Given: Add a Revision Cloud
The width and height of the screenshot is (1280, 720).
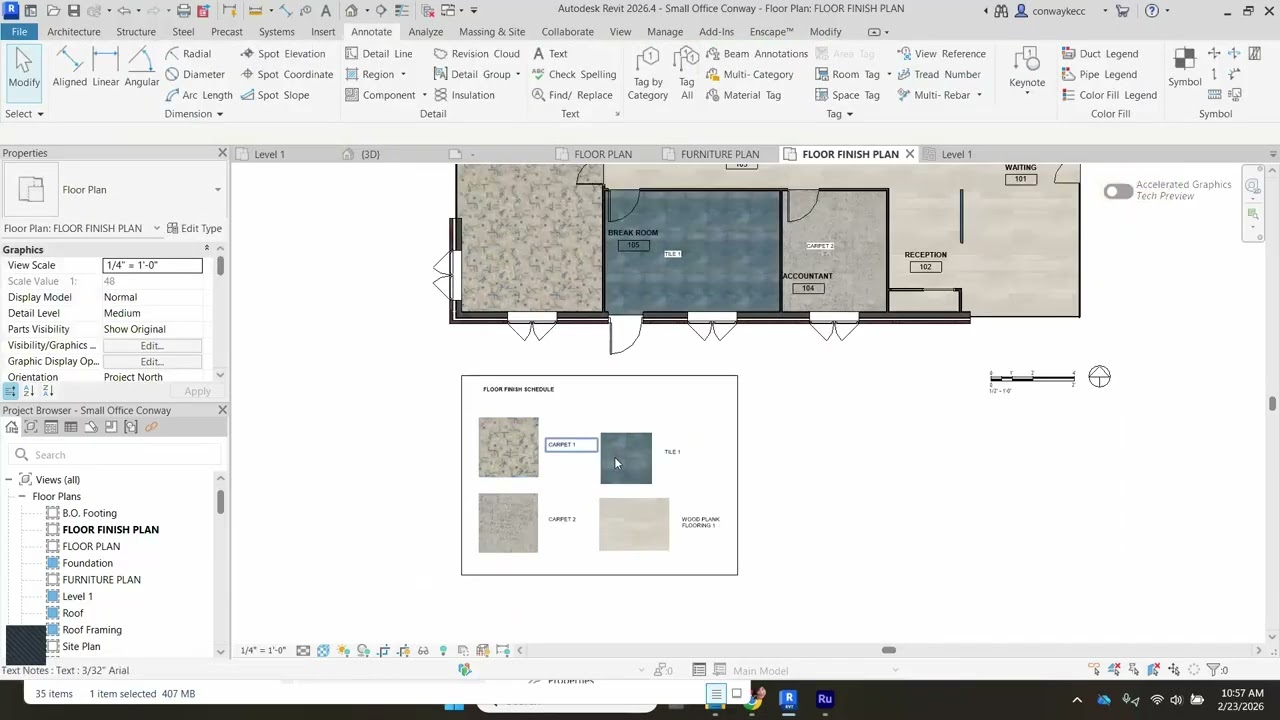Looking at the screenshot, I should 476,54.
